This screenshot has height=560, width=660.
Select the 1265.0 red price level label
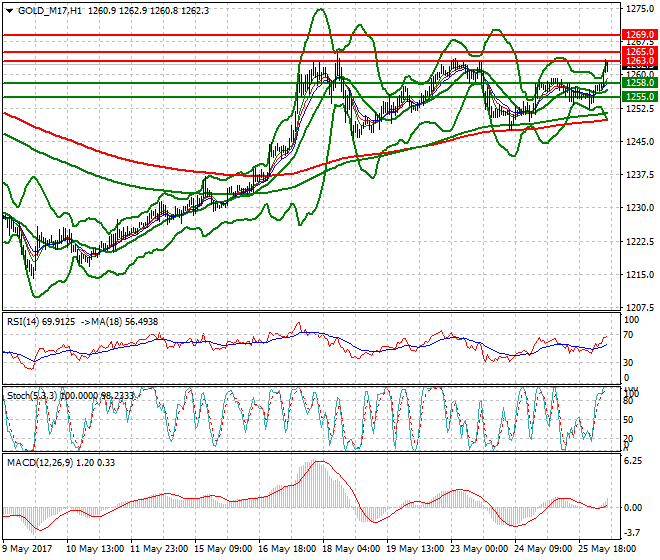(639, 52)
